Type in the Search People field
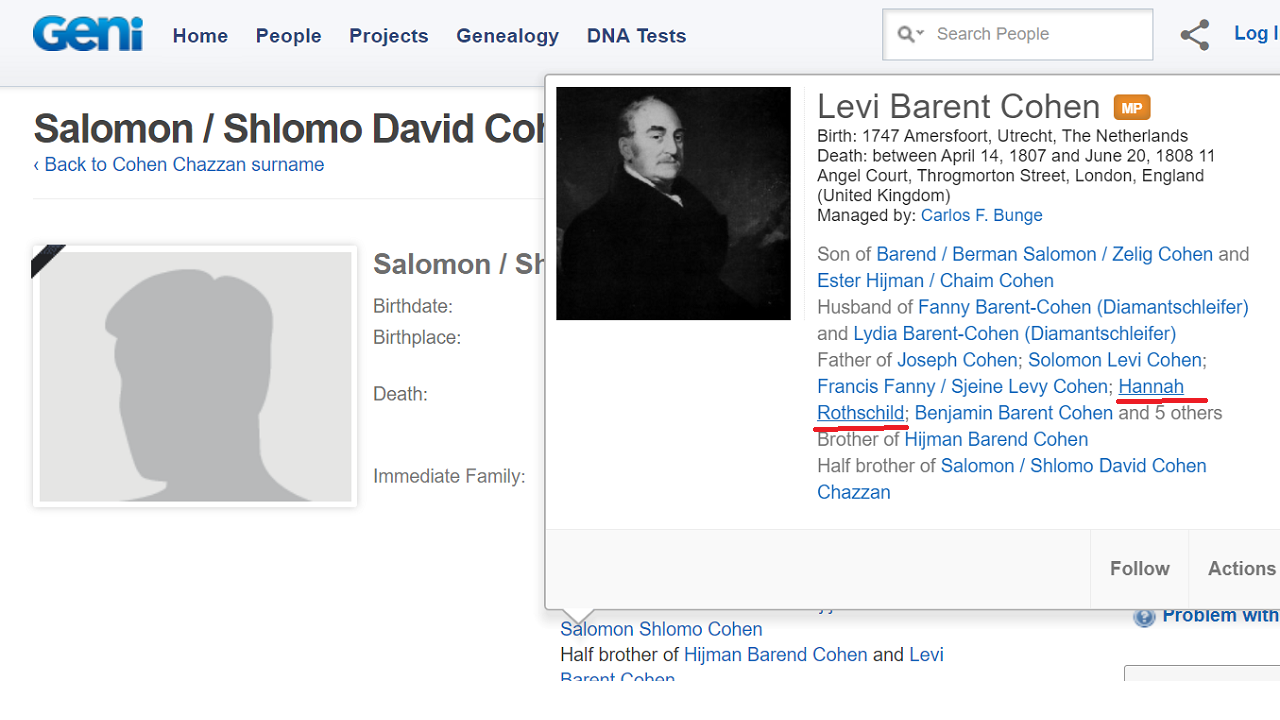Screen dimensions: 1280x720 tap(1040, 35)
